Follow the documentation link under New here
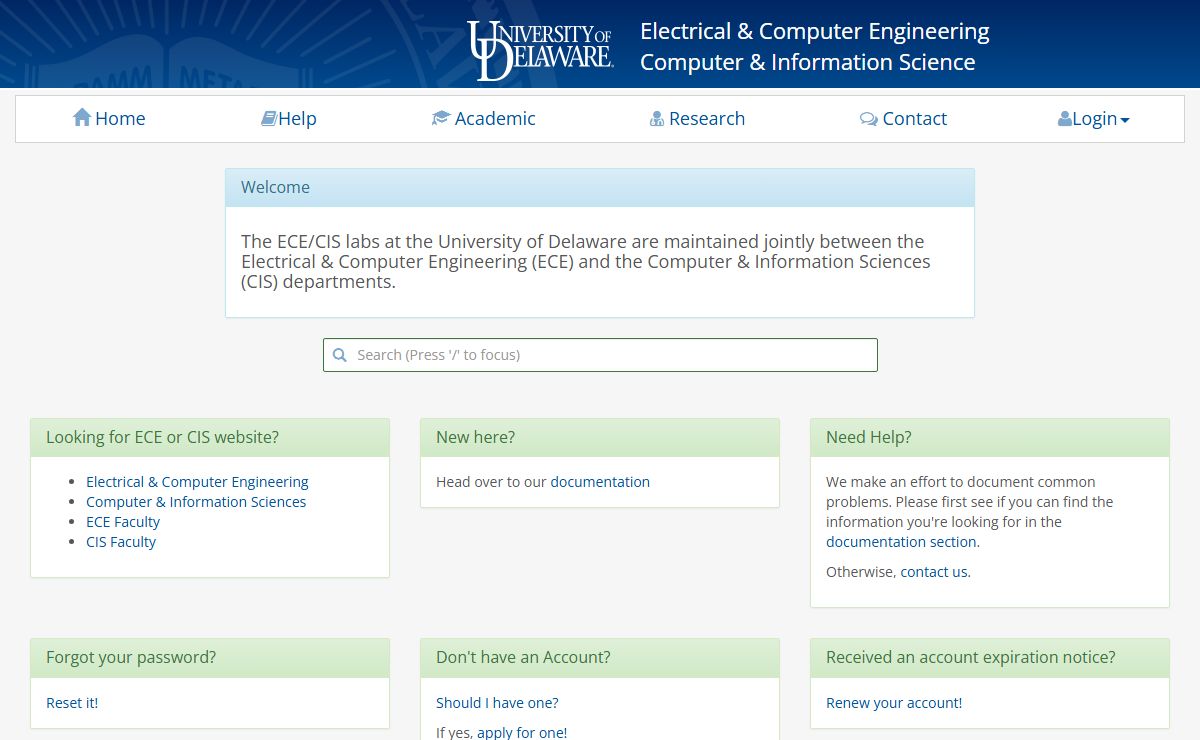 (600, 482)
